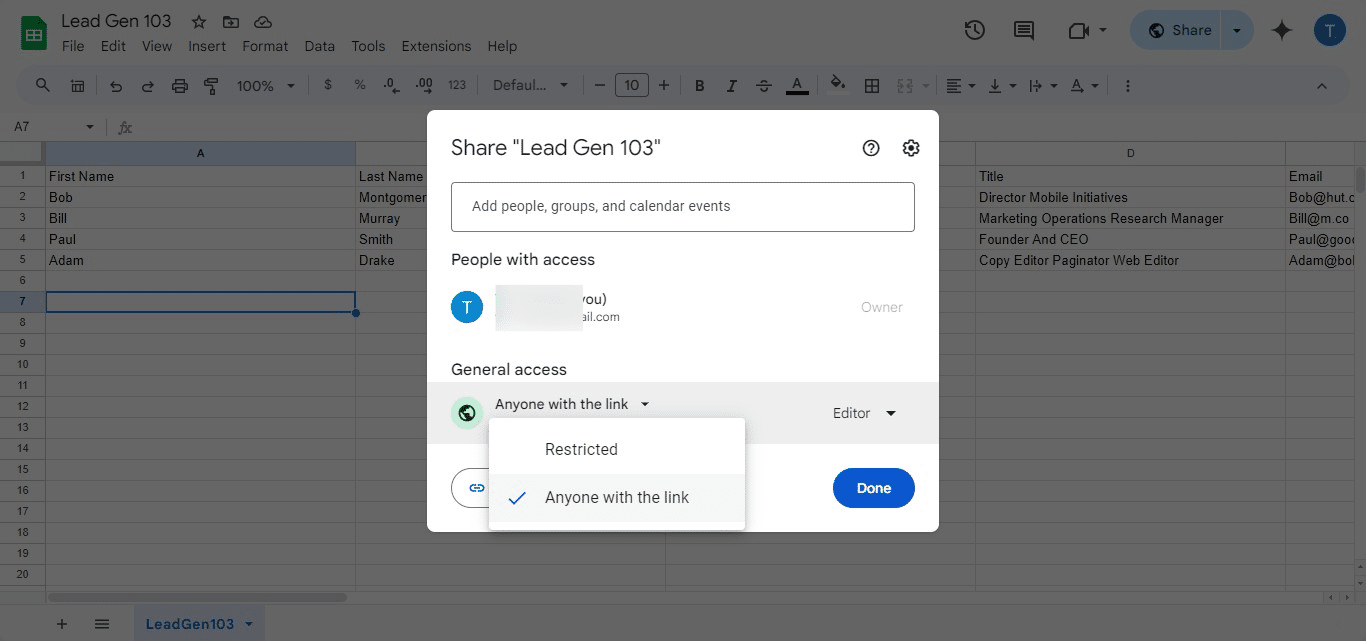Open the Format menu

(x=265, y=46)
